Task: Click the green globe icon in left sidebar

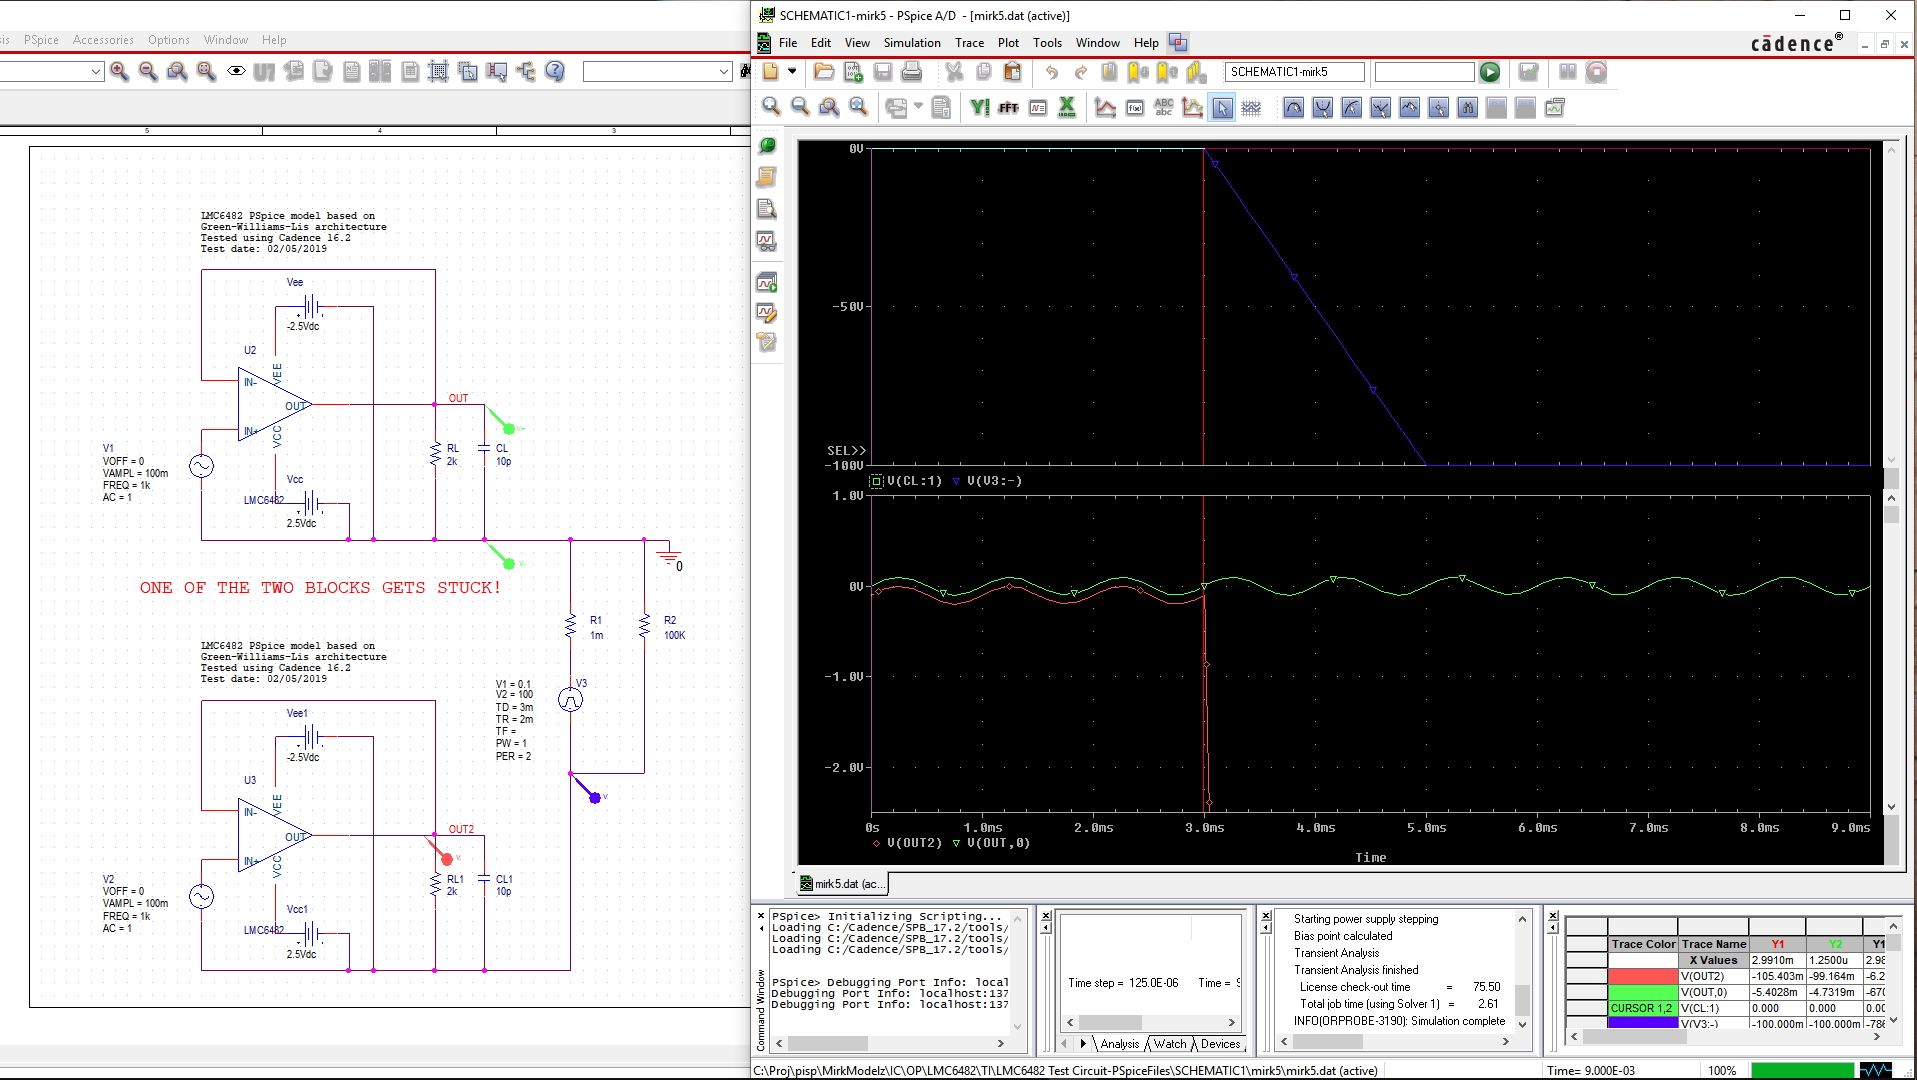Action: point(767,146)
